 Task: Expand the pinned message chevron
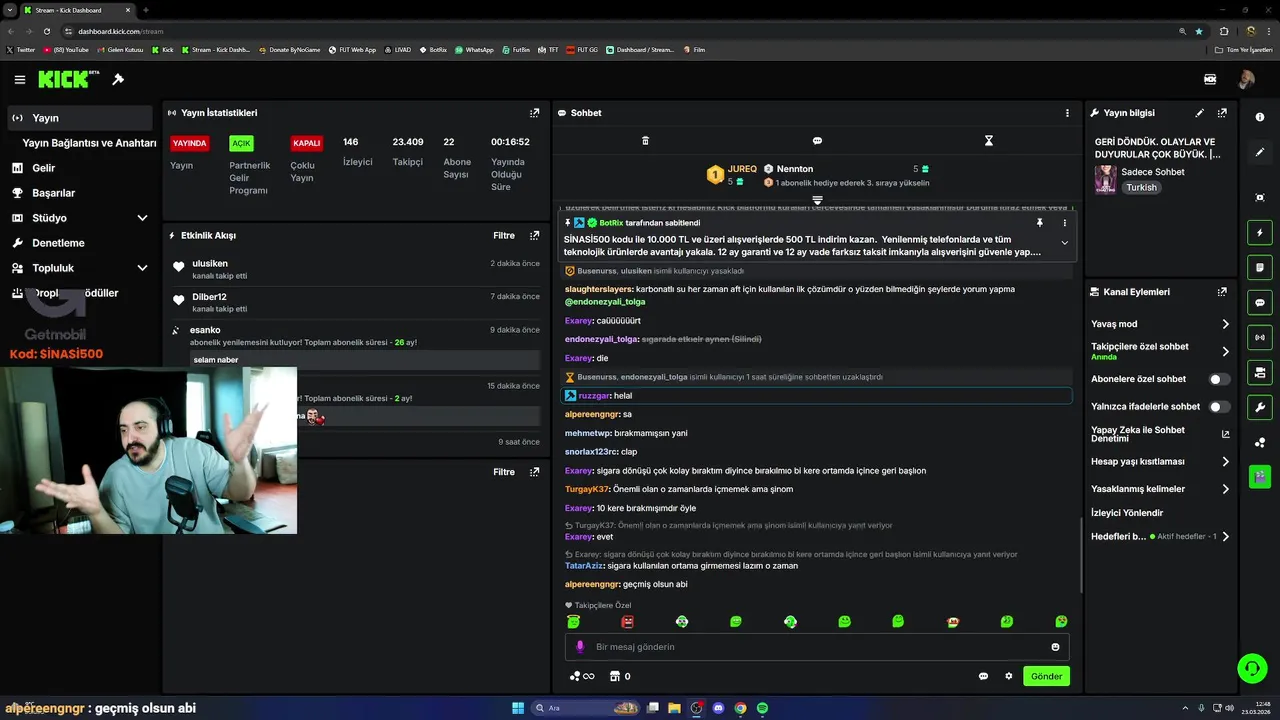tap(1064, 243)
